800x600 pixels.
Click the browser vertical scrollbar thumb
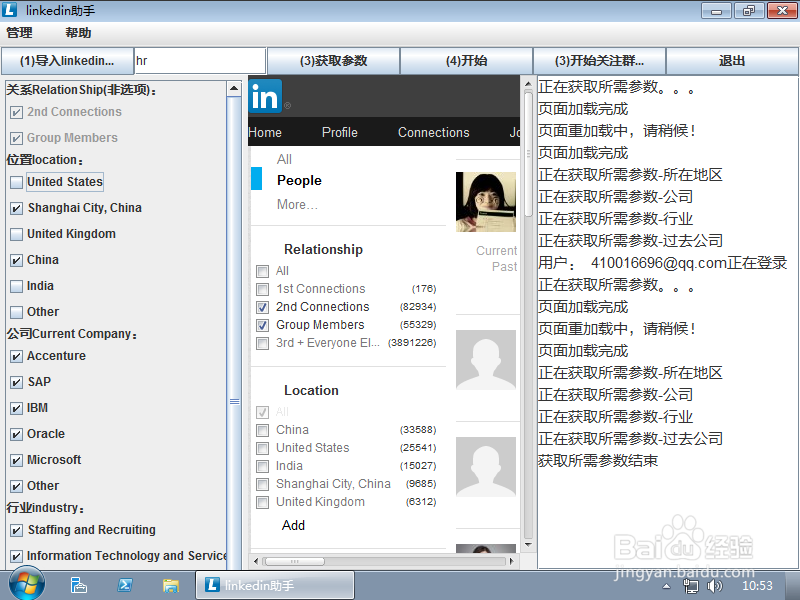point(528,154)
